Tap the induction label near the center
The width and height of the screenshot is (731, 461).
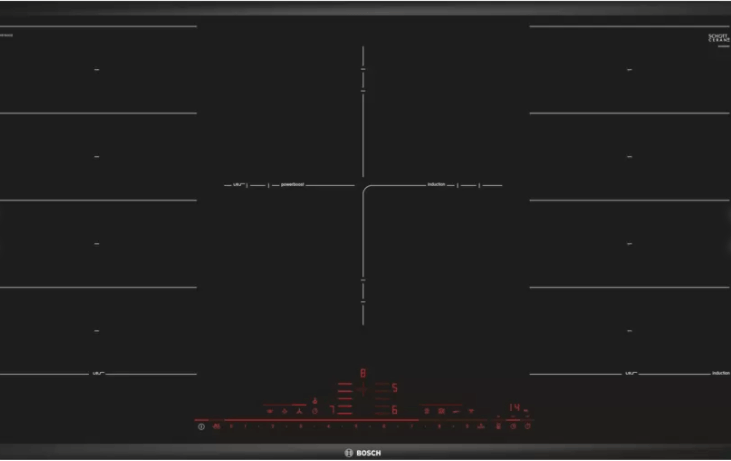[436, 185]
